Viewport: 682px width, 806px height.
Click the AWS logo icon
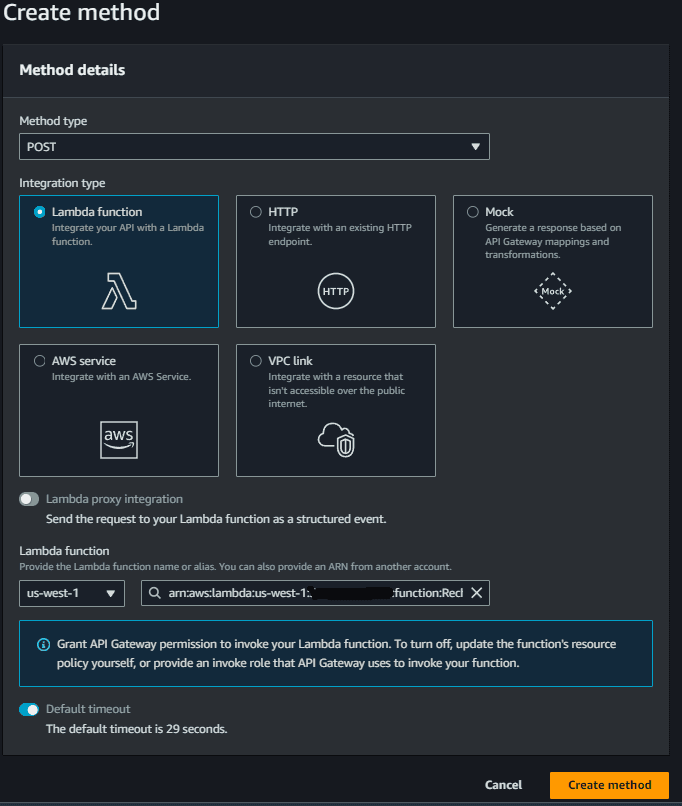[119, 440]
